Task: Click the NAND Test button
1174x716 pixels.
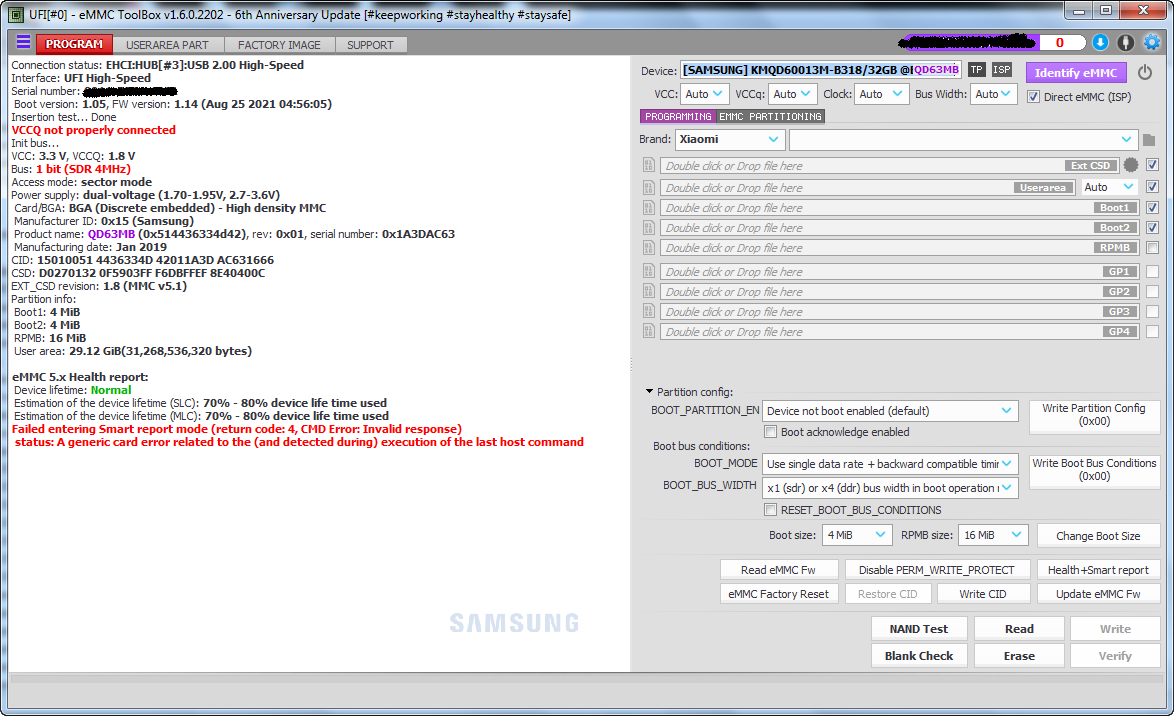Action: 919,629
